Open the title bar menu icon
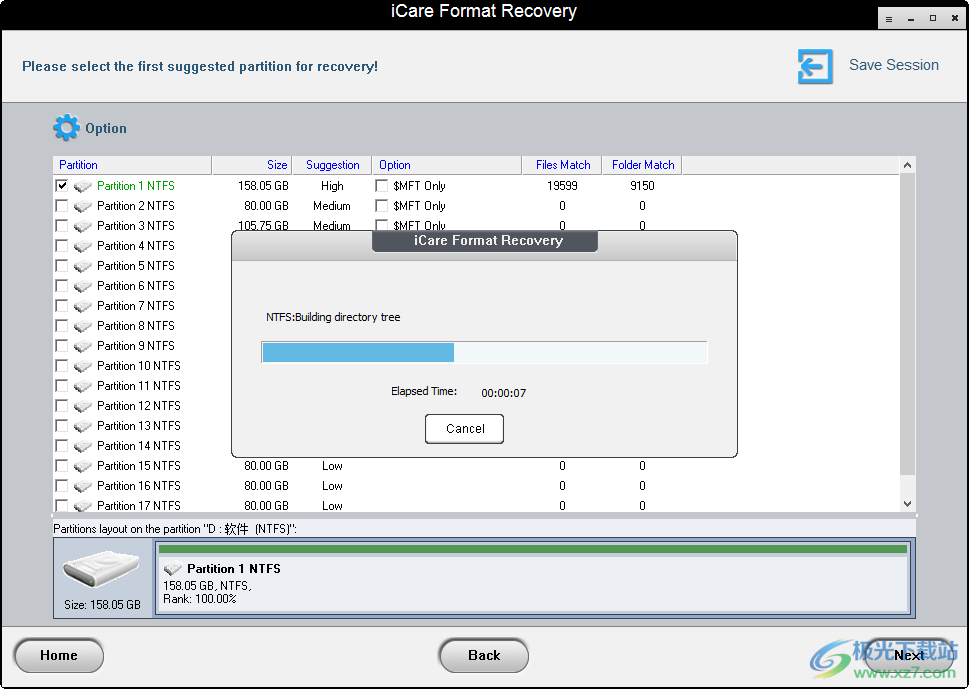Screen dimensions: 969x689 889,19
